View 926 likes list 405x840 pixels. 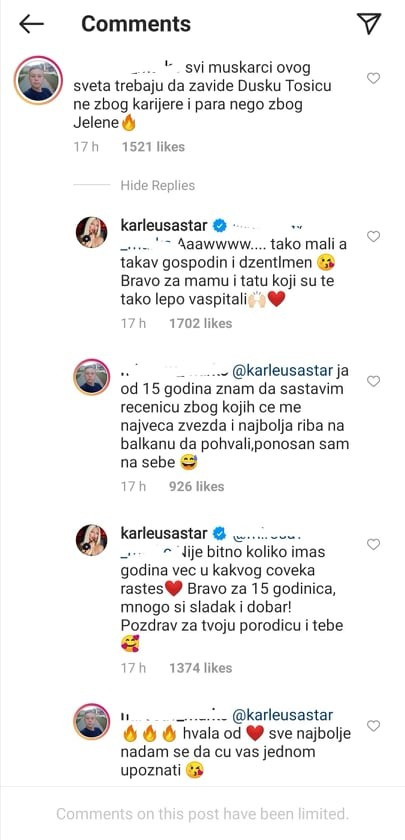[x=197, y=486]
